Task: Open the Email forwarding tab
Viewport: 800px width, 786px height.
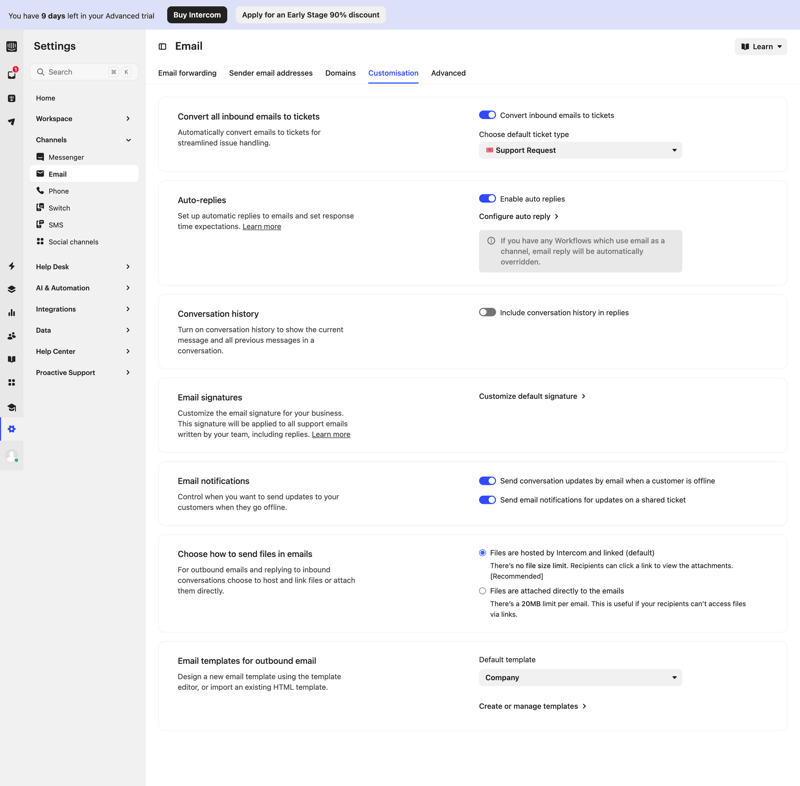Action: pos(187,72)
